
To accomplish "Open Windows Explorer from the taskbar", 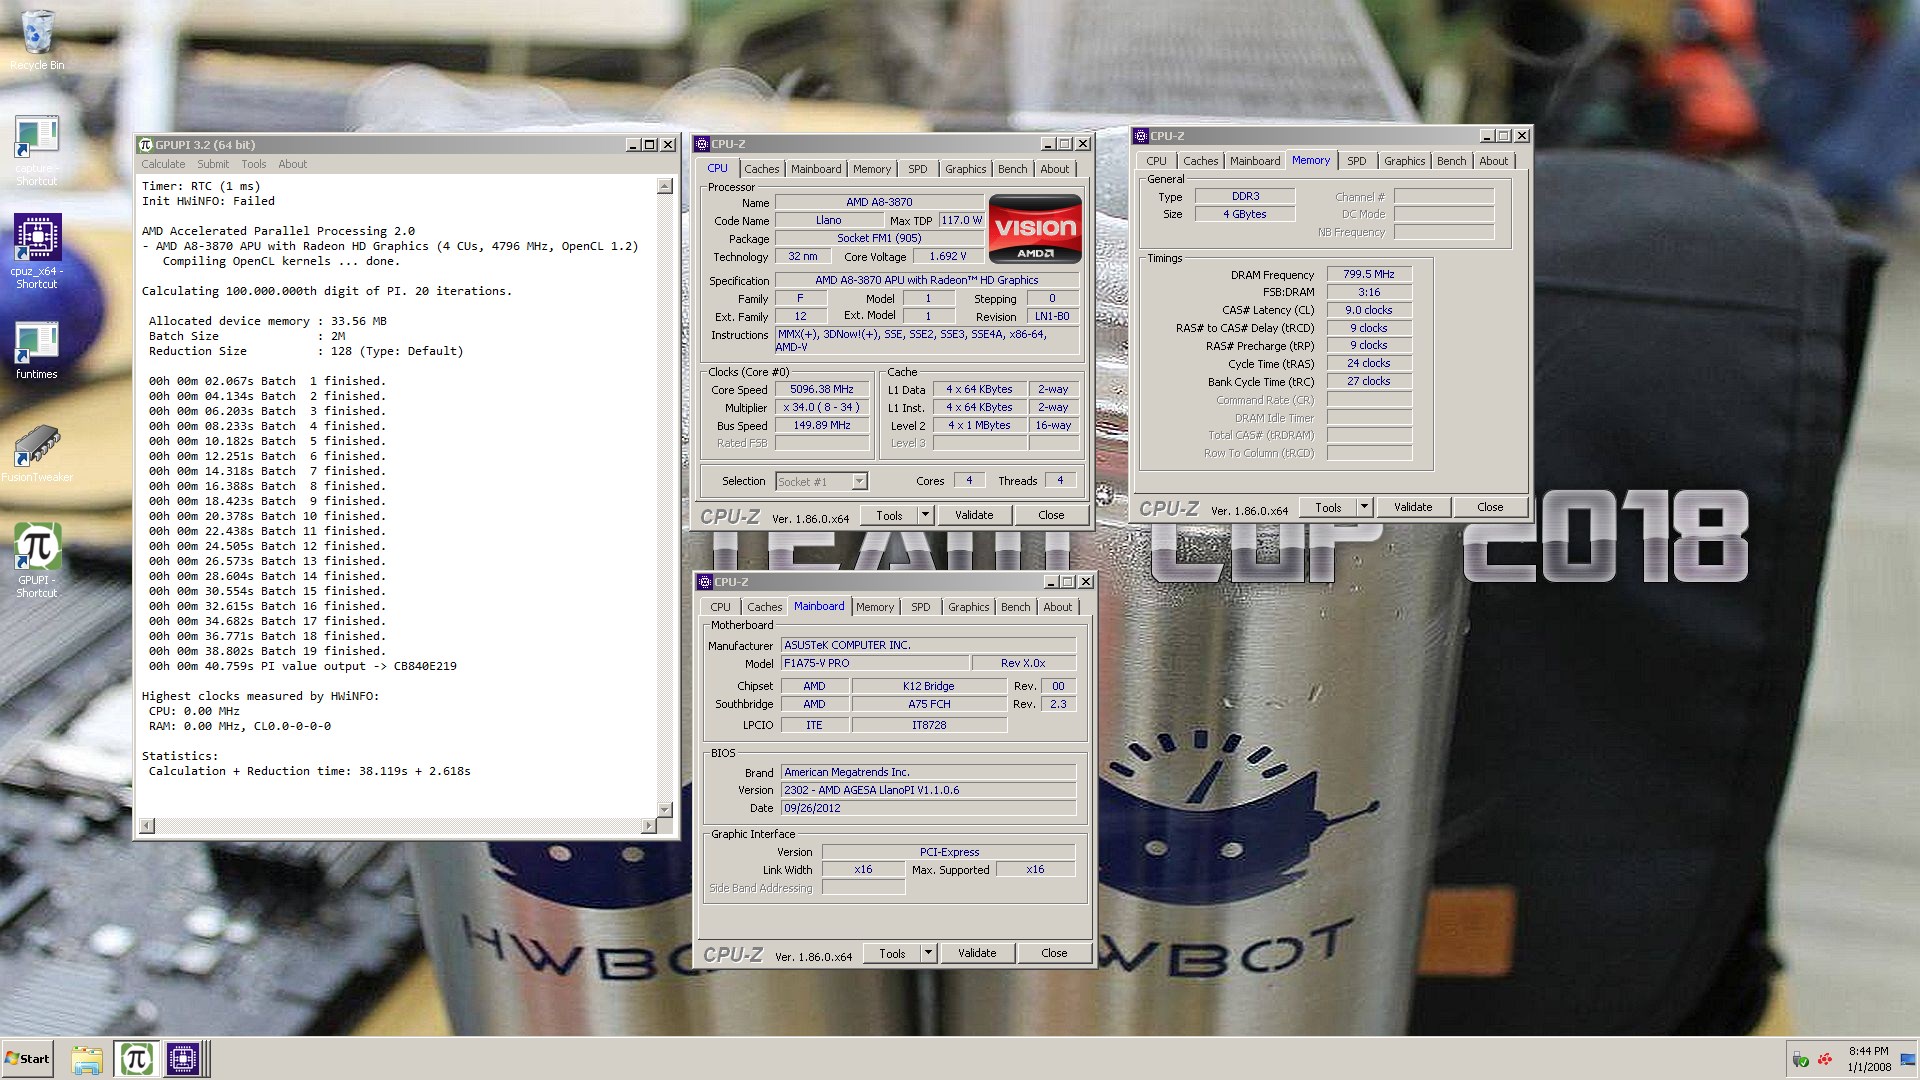I will click(87, 1059).
